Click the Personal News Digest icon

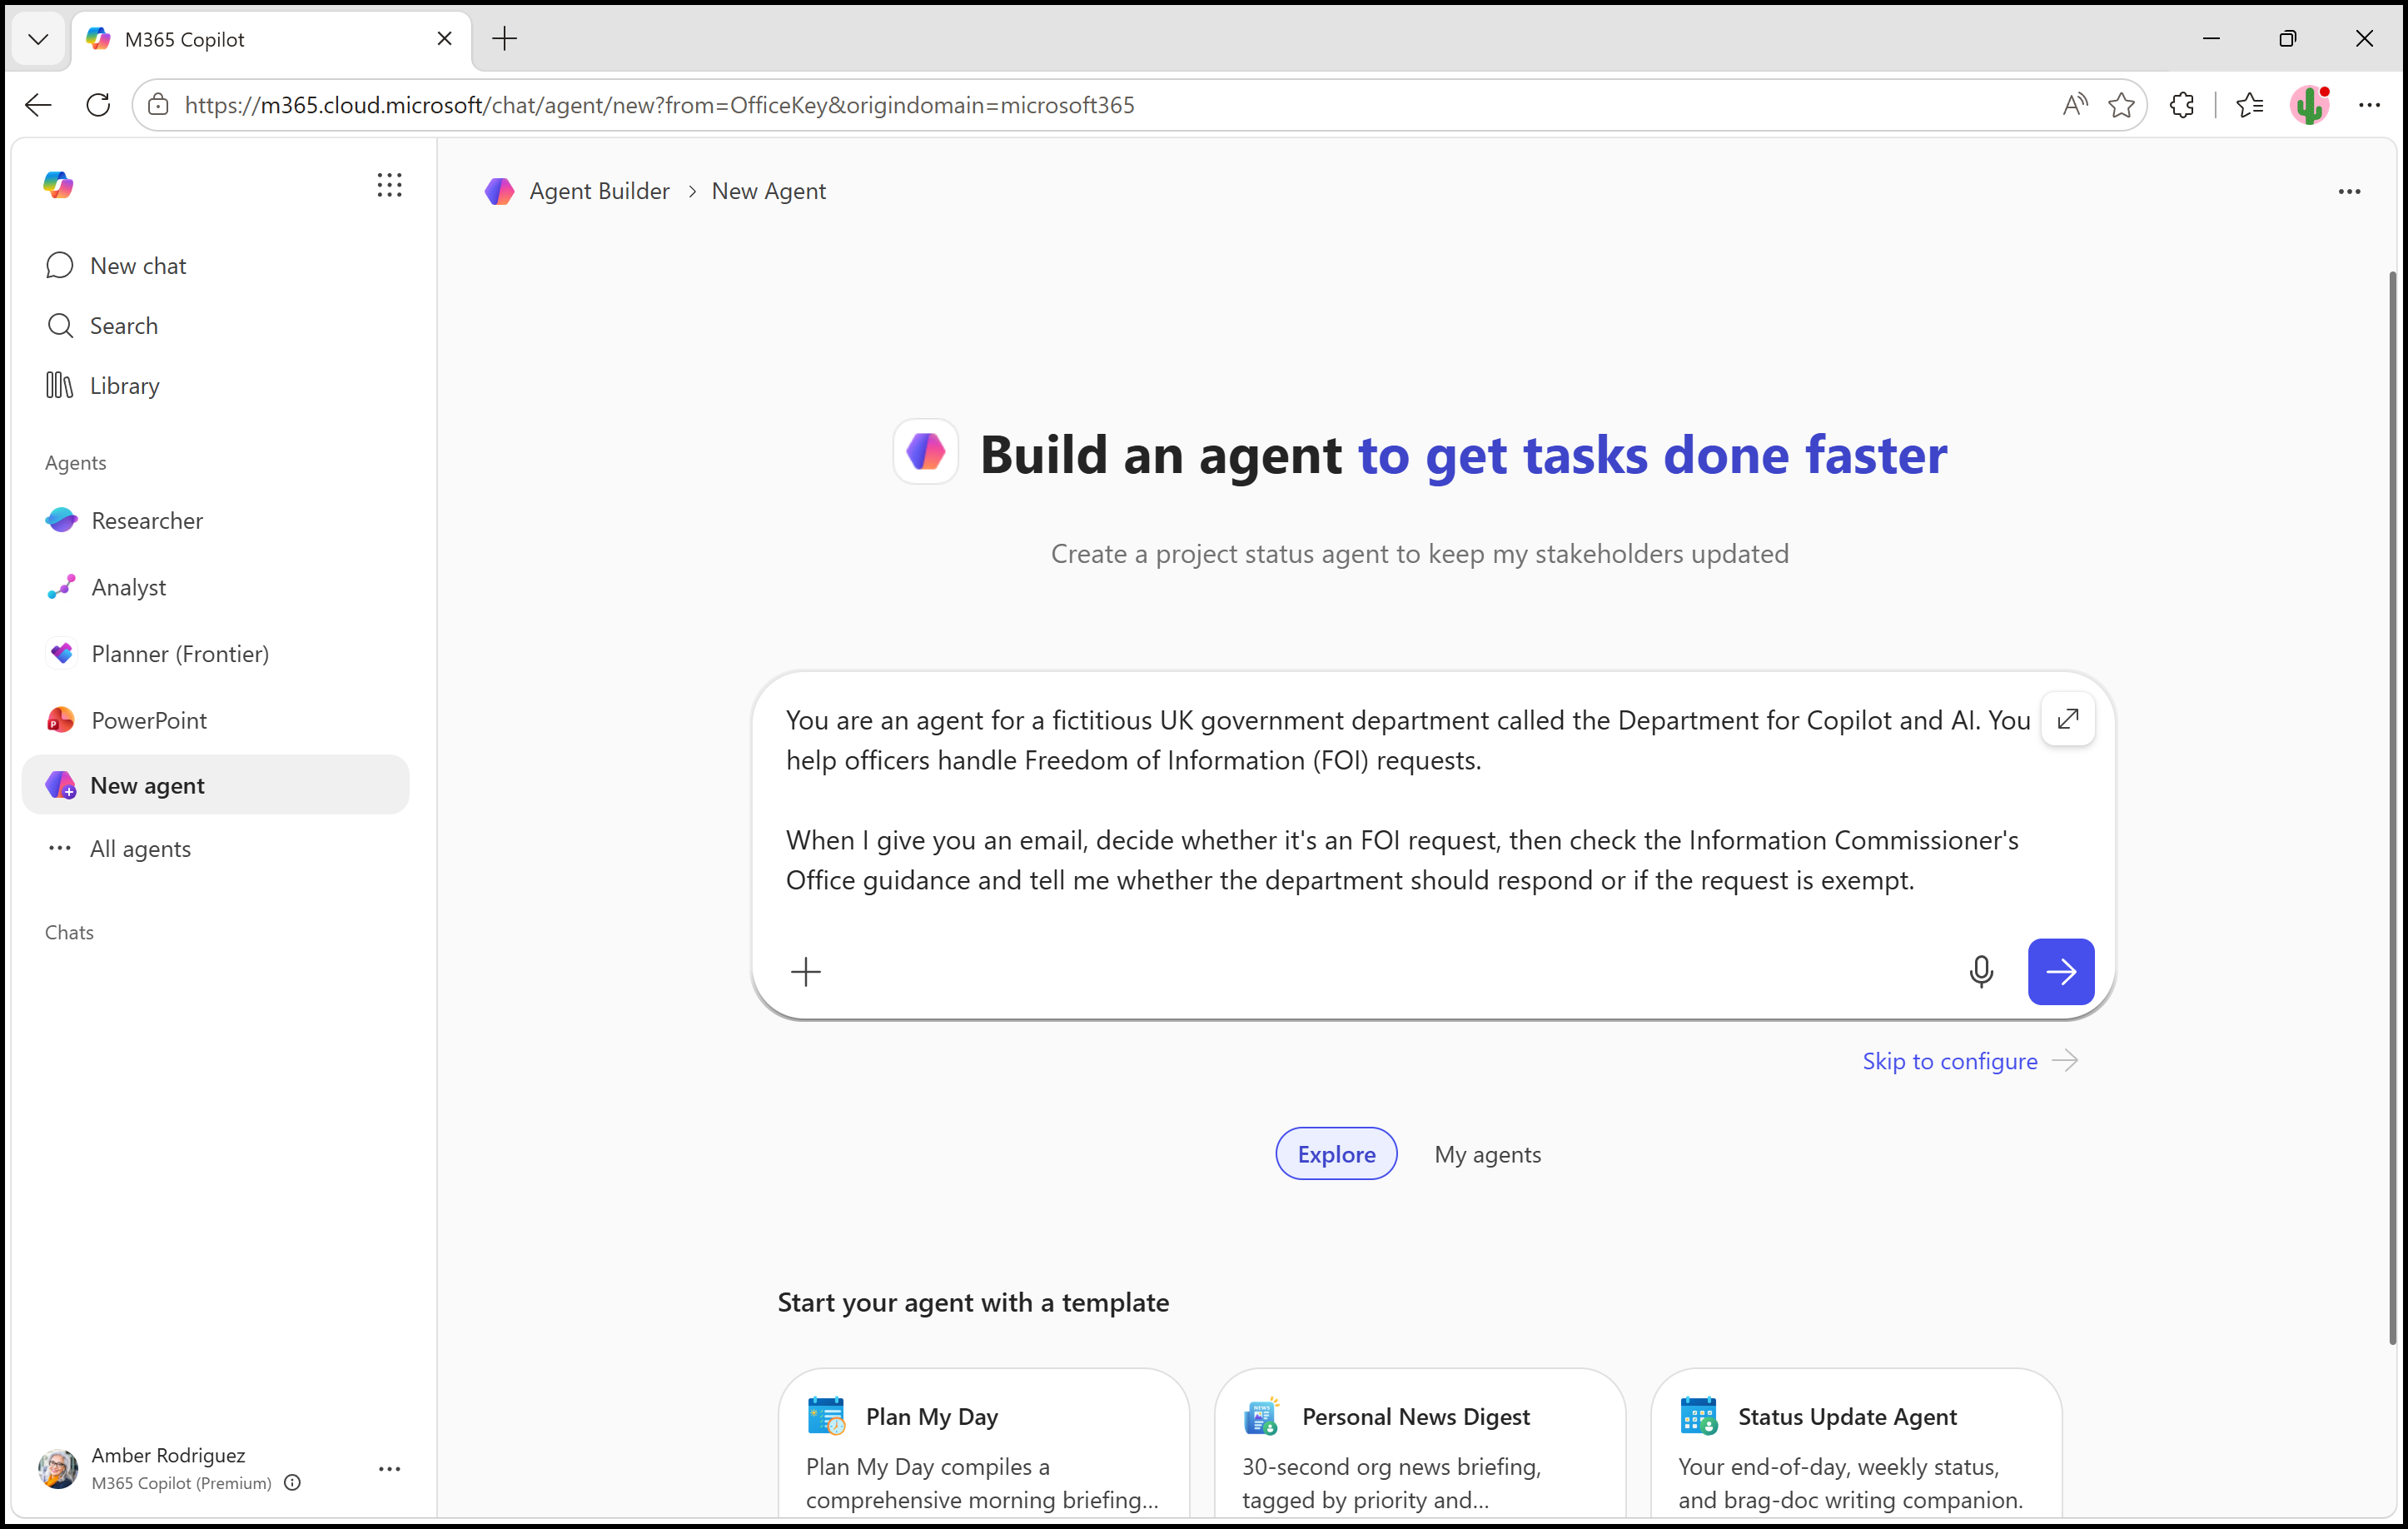tap(1262, 1416)
